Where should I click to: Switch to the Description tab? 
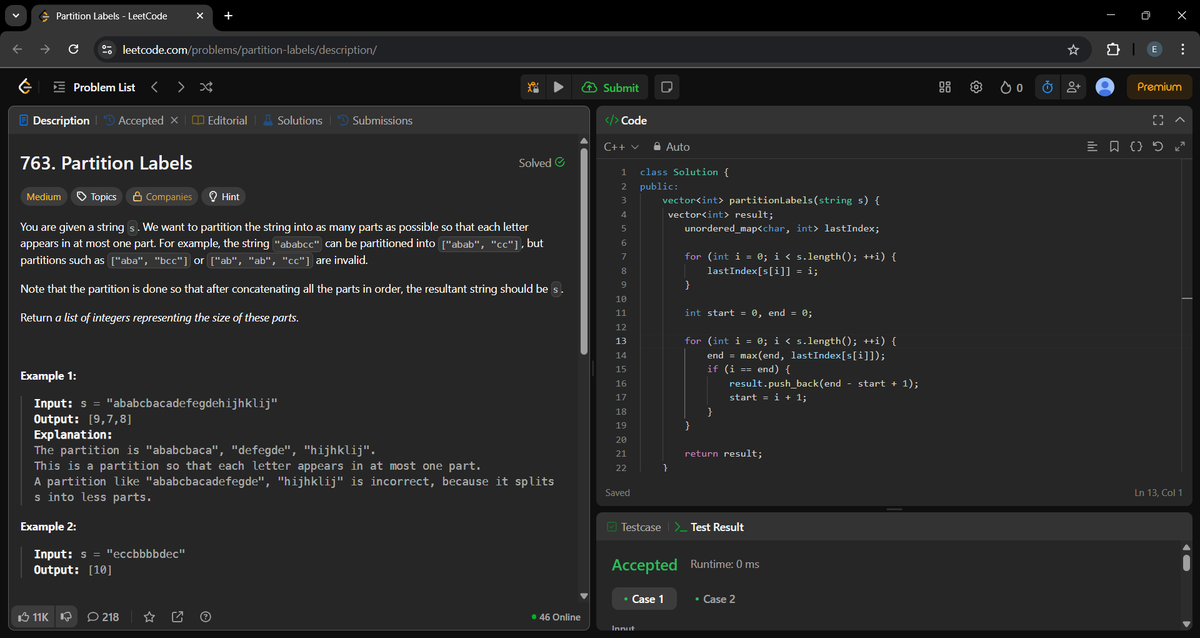[x=55, y=121]
